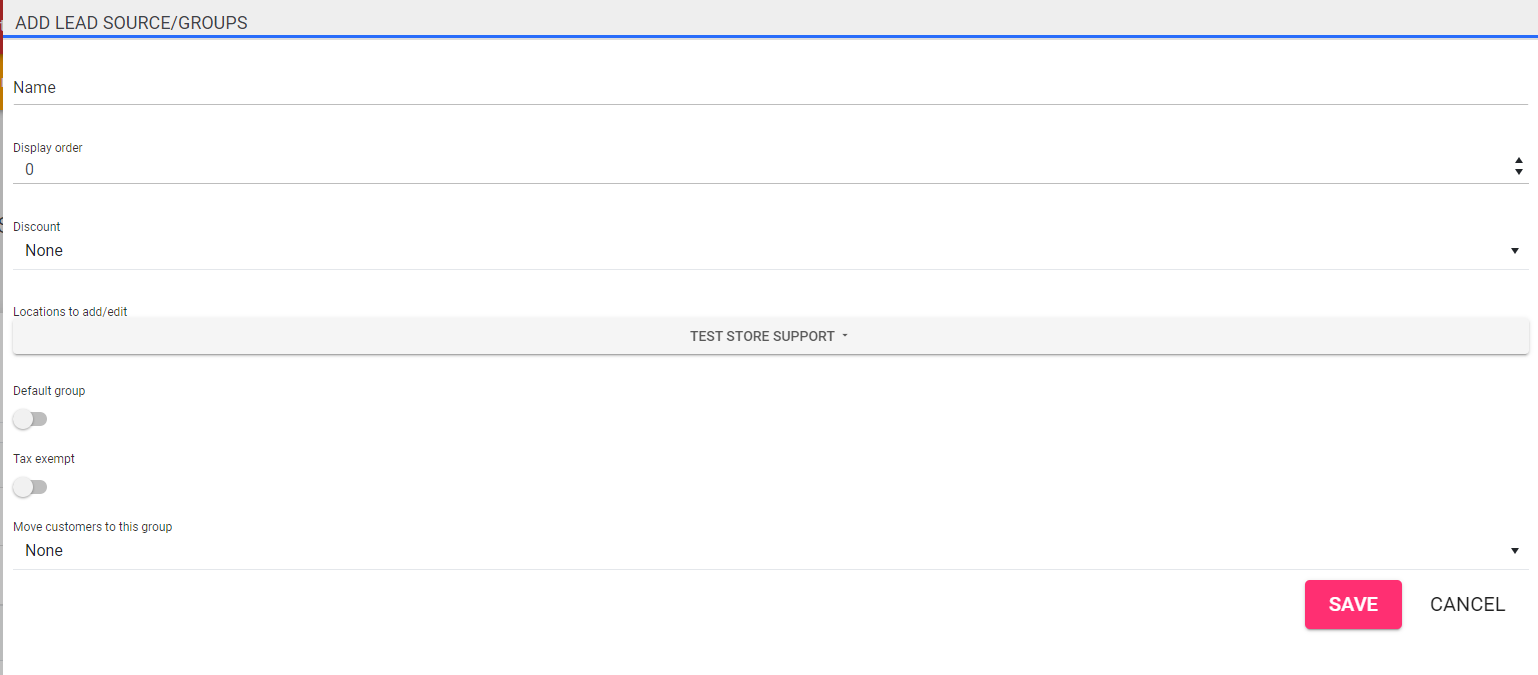Toggle the Tax exempt switch

pos(30,487)
